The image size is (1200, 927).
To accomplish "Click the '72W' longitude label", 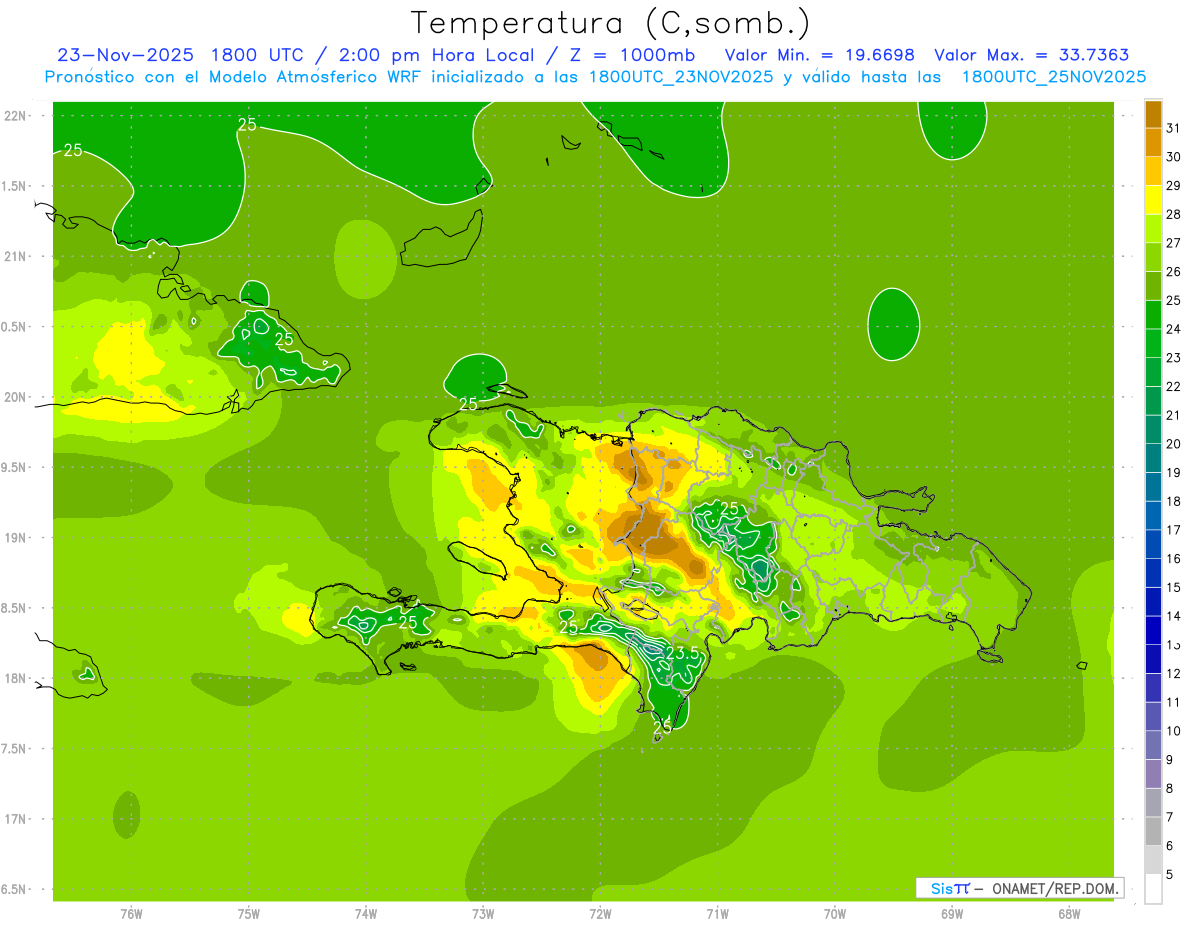I will pyautogui.click(x=600, y=913).
